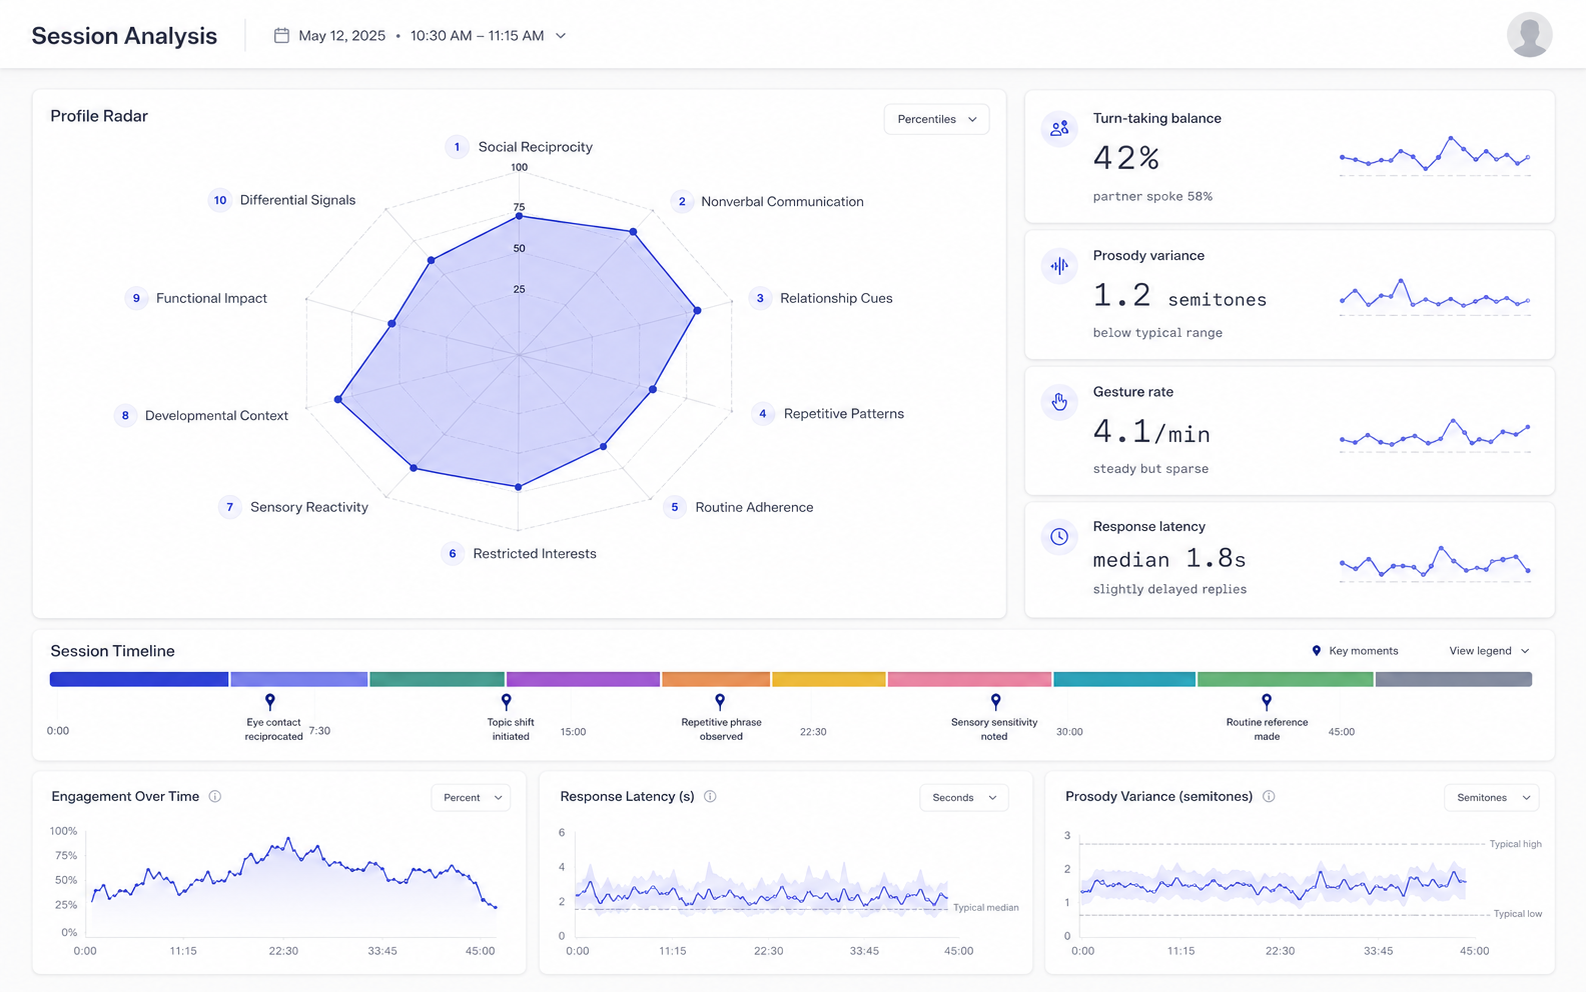Screen dimensions: 1586x992
Task: Select radar axis badge 7 Sensory Reactivity
Action: coord(230,507)
